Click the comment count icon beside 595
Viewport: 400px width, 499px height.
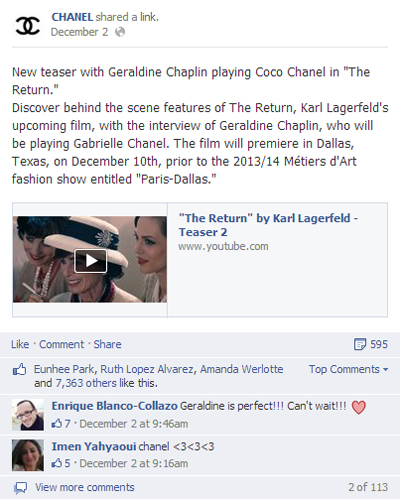(360, 344)
